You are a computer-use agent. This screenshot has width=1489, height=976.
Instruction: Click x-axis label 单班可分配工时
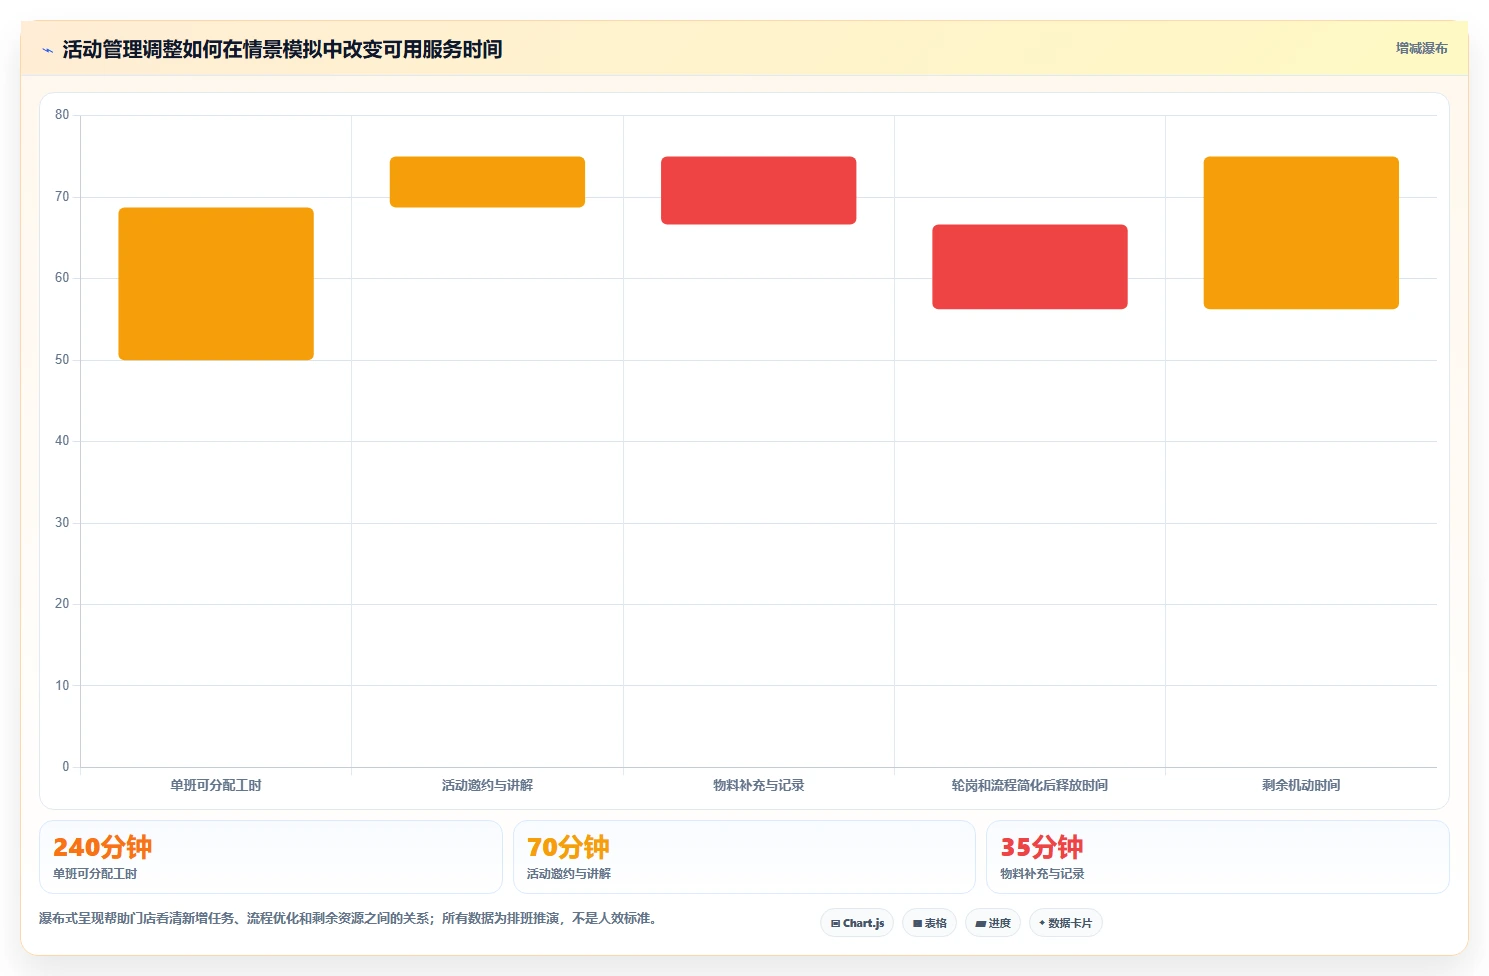coord(216,786)
